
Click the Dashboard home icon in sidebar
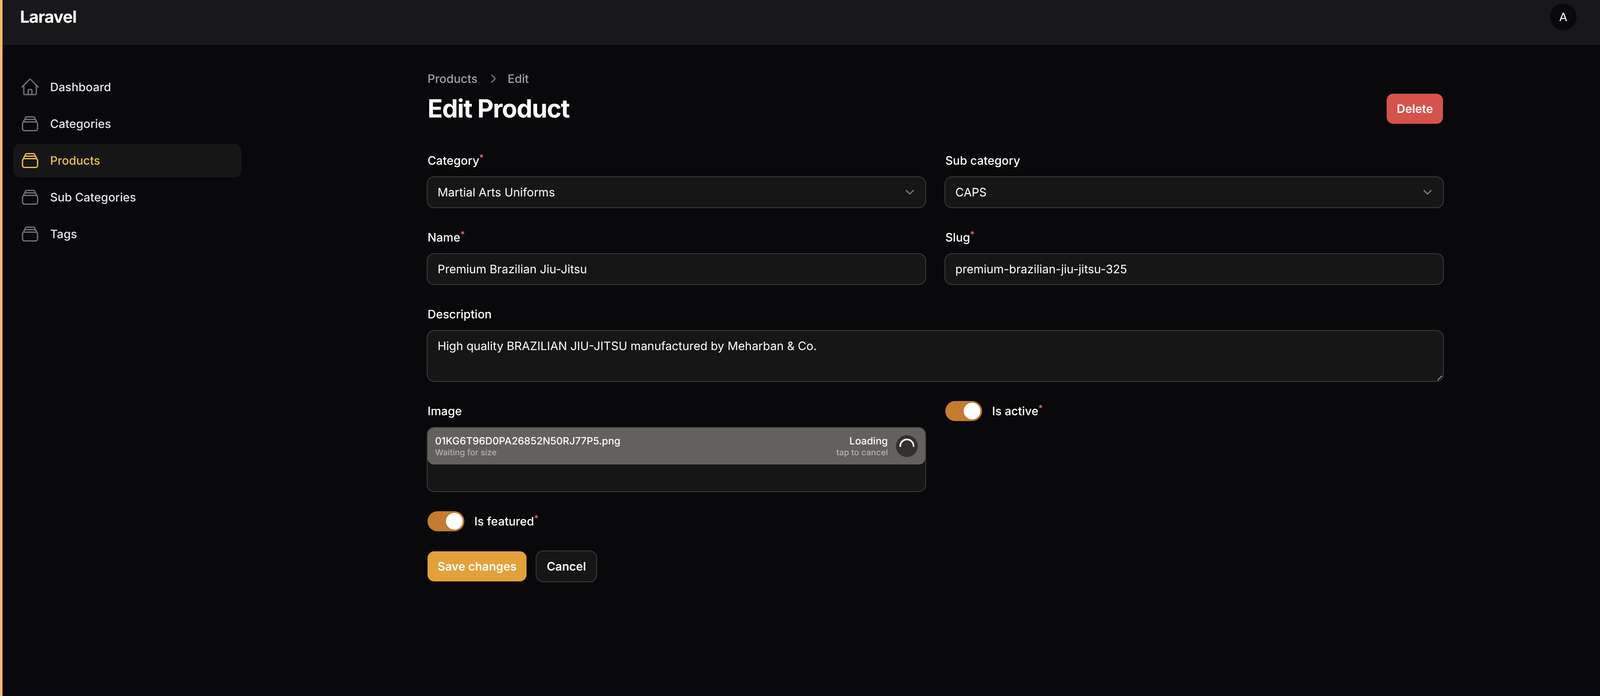click(30, 87)
